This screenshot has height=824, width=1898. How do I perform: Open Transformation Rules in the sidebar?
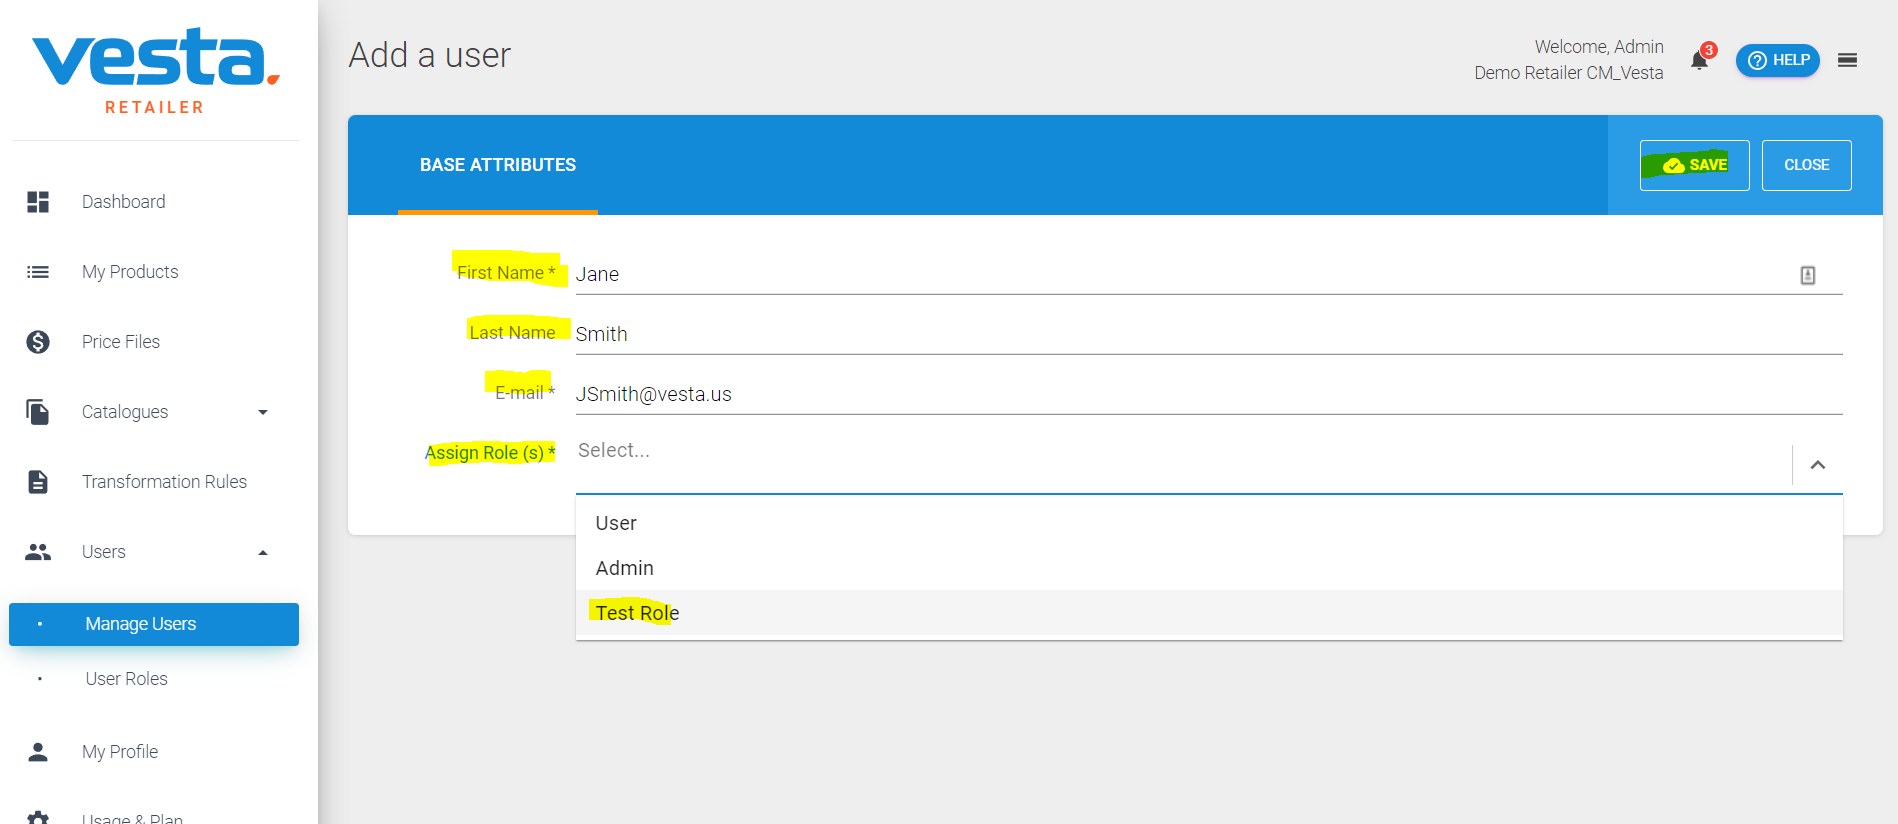(x=164, y=482)
